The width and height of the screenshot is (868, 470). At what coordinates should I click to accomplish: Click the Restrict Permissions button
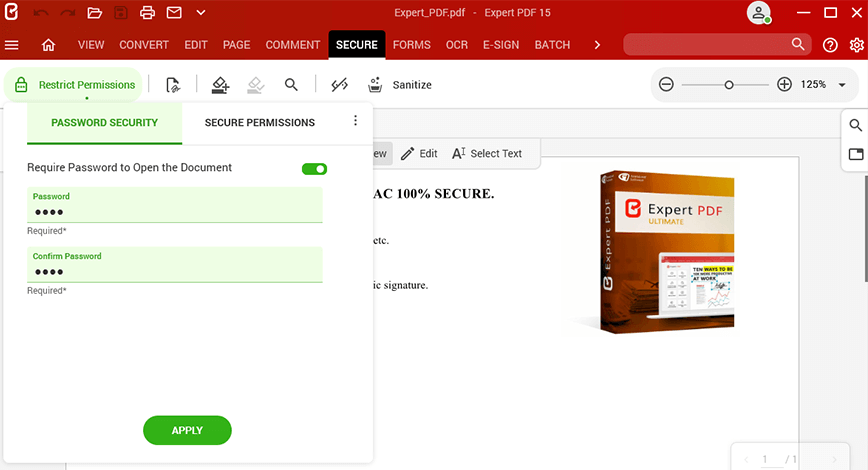click(x=74, y=85)
